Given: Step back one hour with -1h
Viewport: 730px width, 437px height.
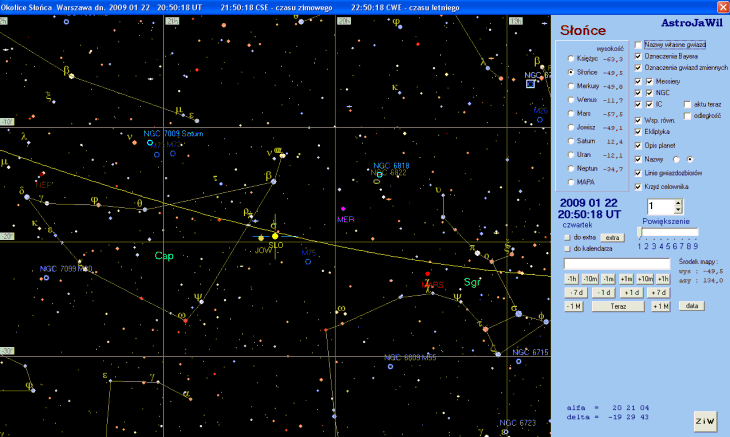Looking at the screenshot, I should pyautogui.click(x=571, y=279).
